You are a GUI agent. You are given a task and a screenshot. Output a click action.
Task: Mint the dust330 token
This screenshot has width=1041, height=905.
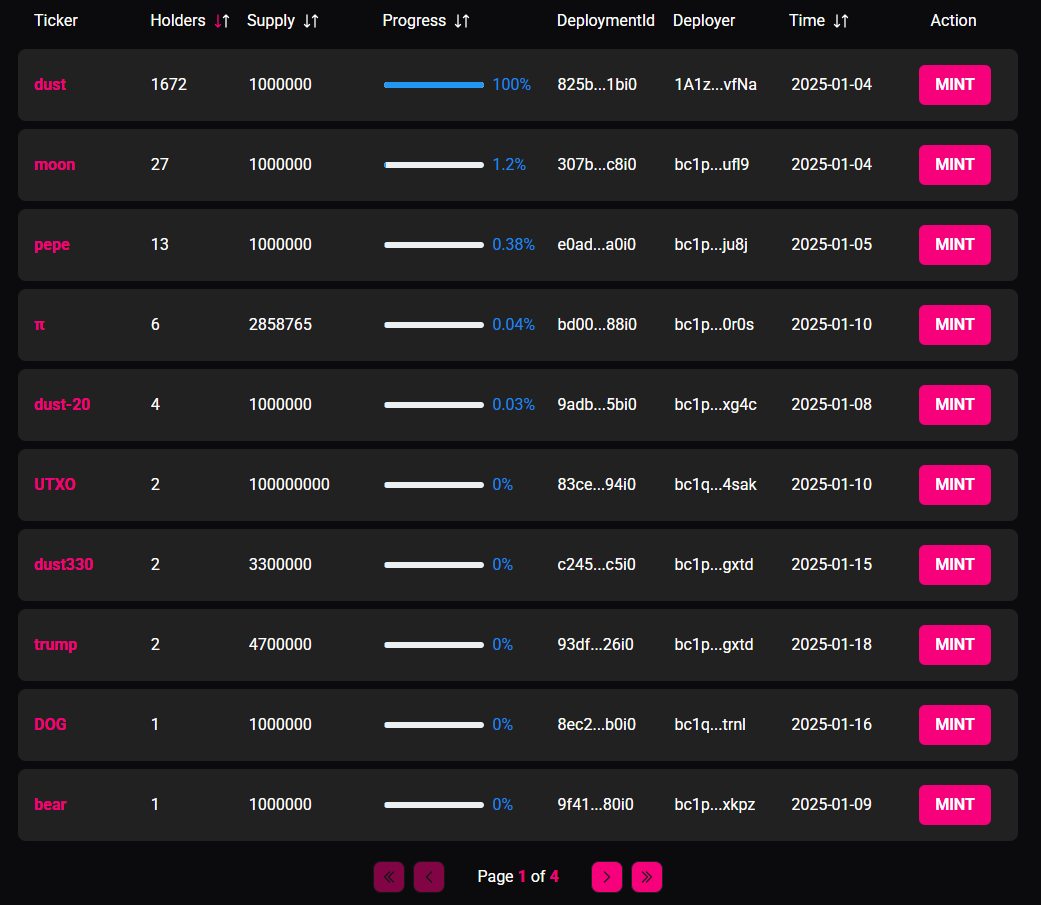955,565
